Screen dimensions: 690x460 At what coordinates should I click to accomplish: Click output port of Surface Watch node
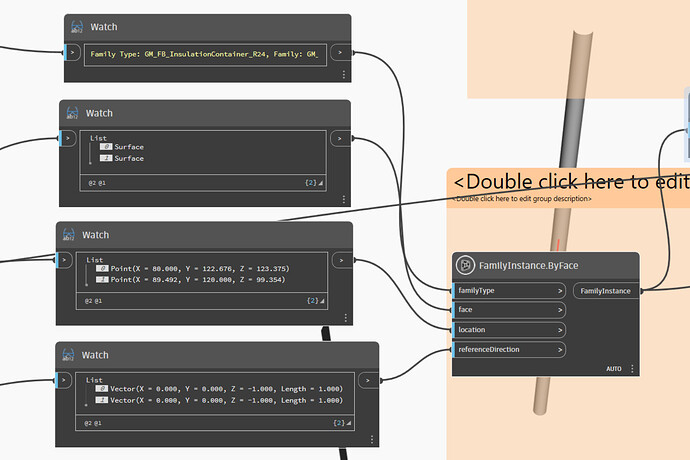(341, 139)
